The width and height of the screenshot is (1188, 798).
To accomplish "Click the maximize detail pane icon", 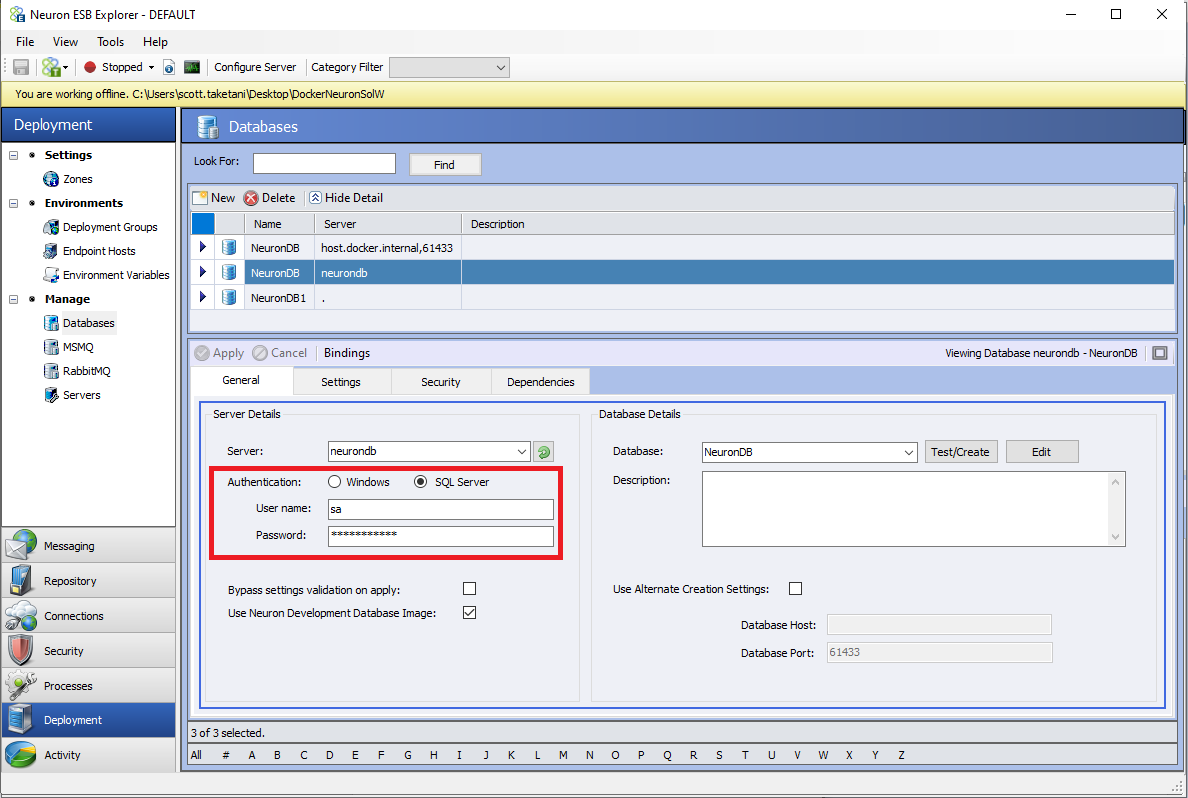I will tap(1160, 353).
